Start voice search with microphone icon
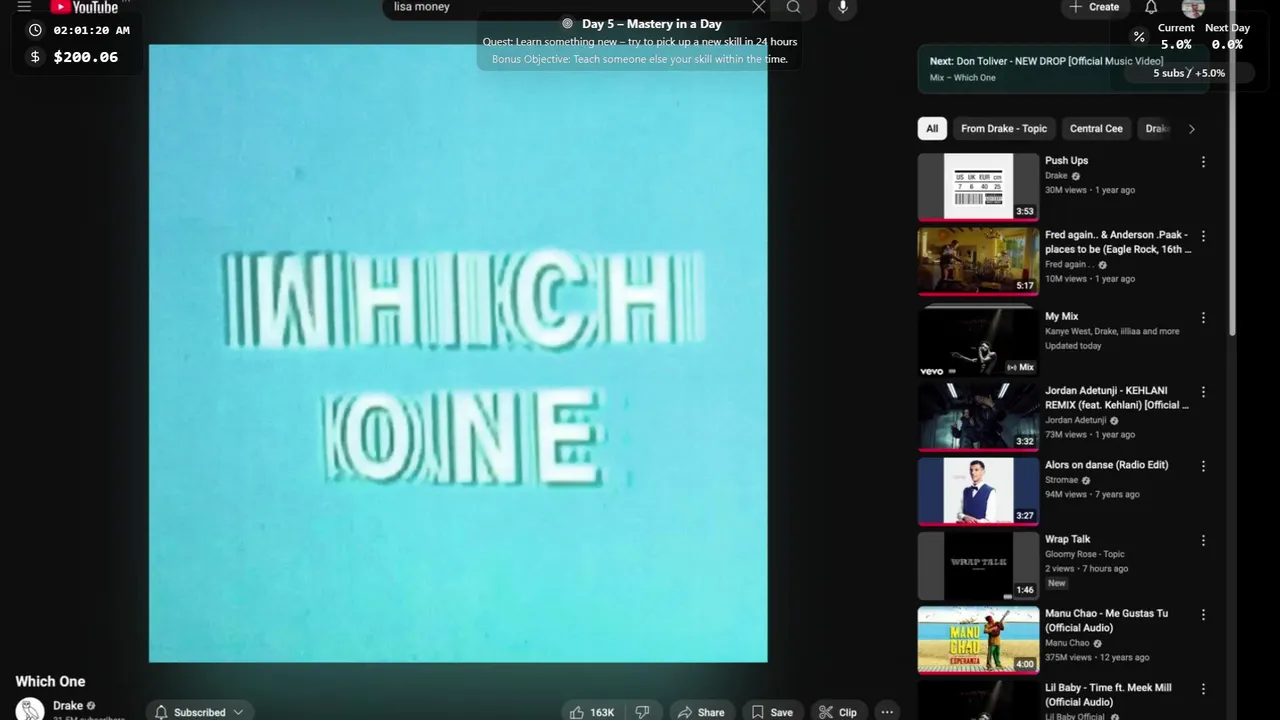The width and height of the screenshot is (1280, 720). click(843, 7)
